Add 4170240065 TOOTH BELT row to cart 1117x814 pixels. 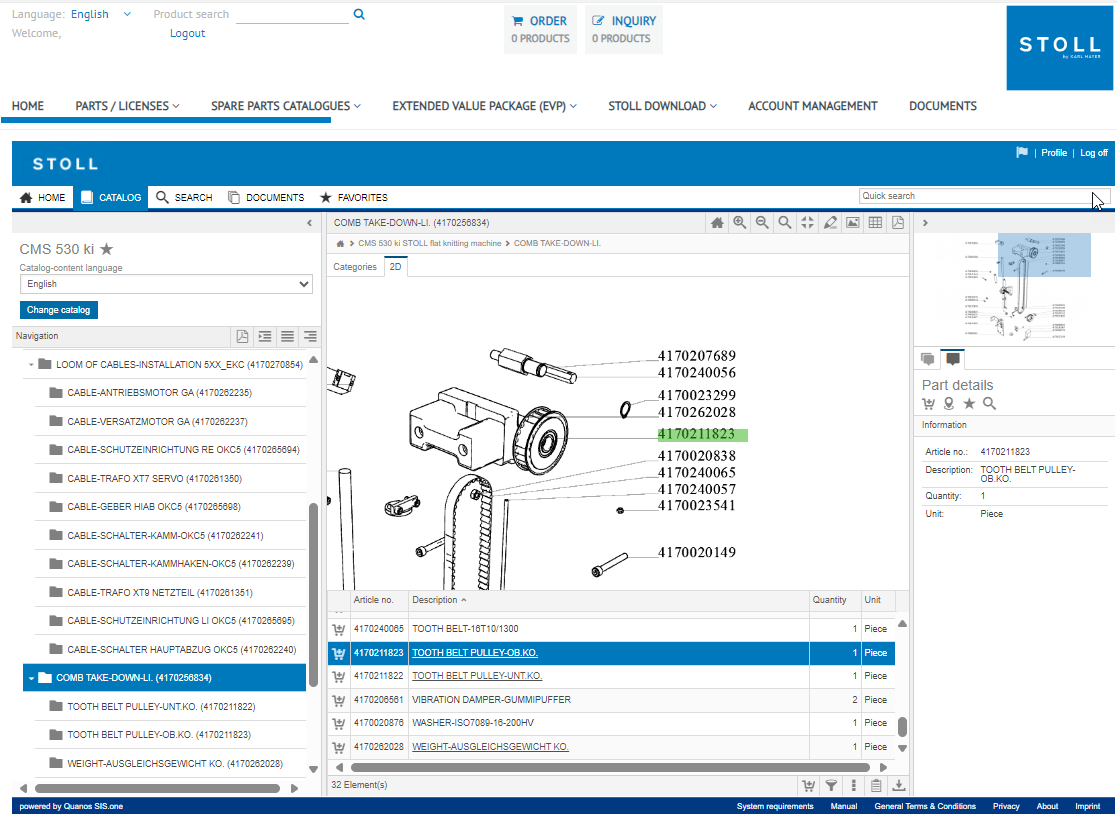tap(338, 630)
